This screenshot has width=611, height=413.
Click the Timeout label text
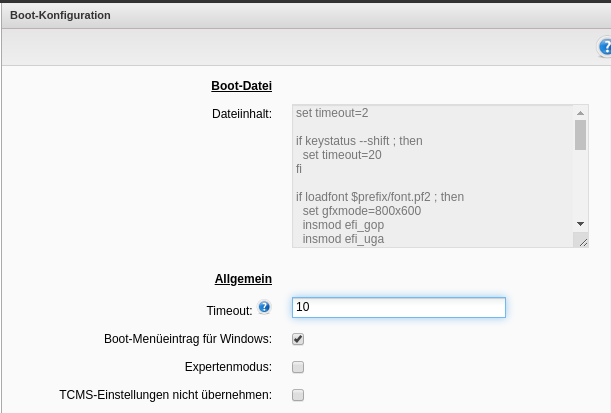pyautogui.click(x=231, y=311)
